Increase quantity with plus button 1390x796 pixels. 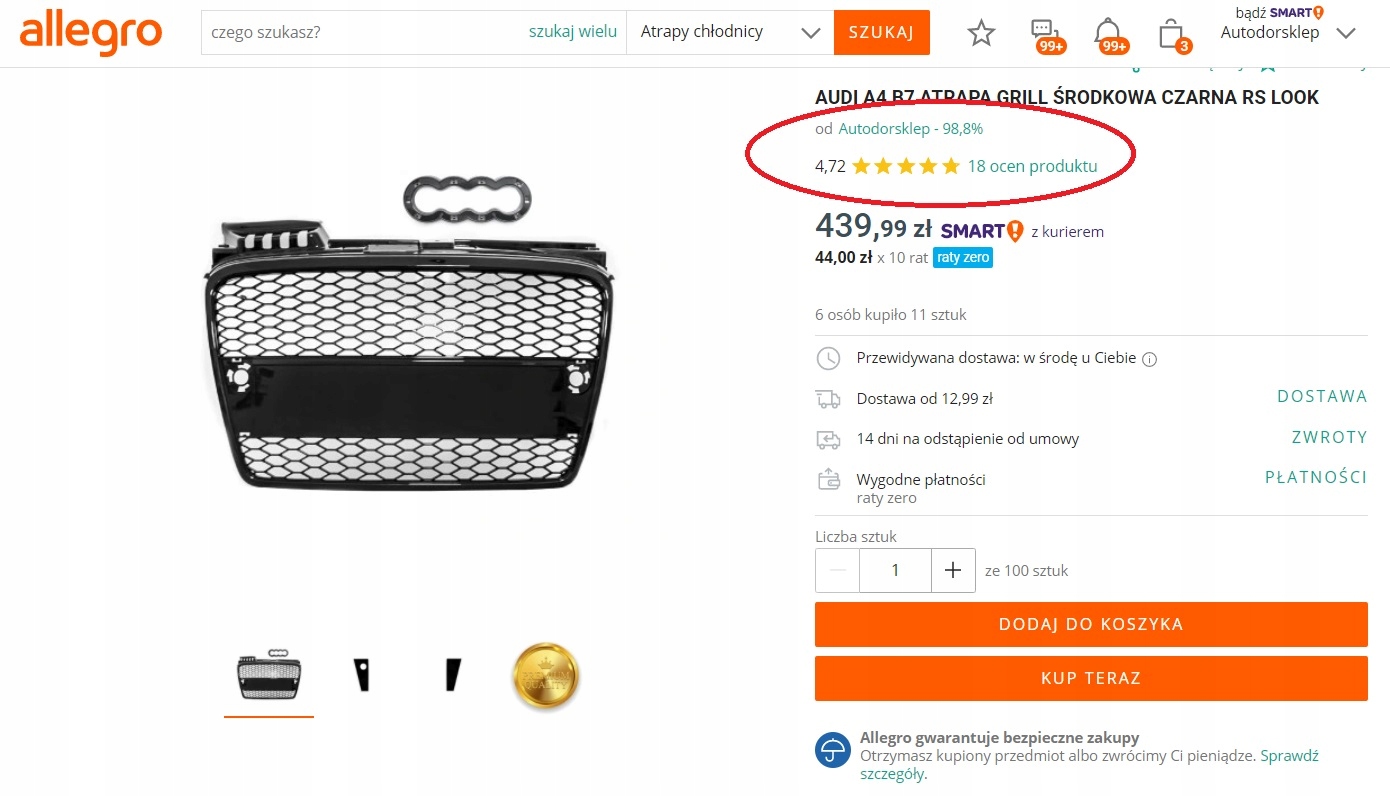[953, 570]
